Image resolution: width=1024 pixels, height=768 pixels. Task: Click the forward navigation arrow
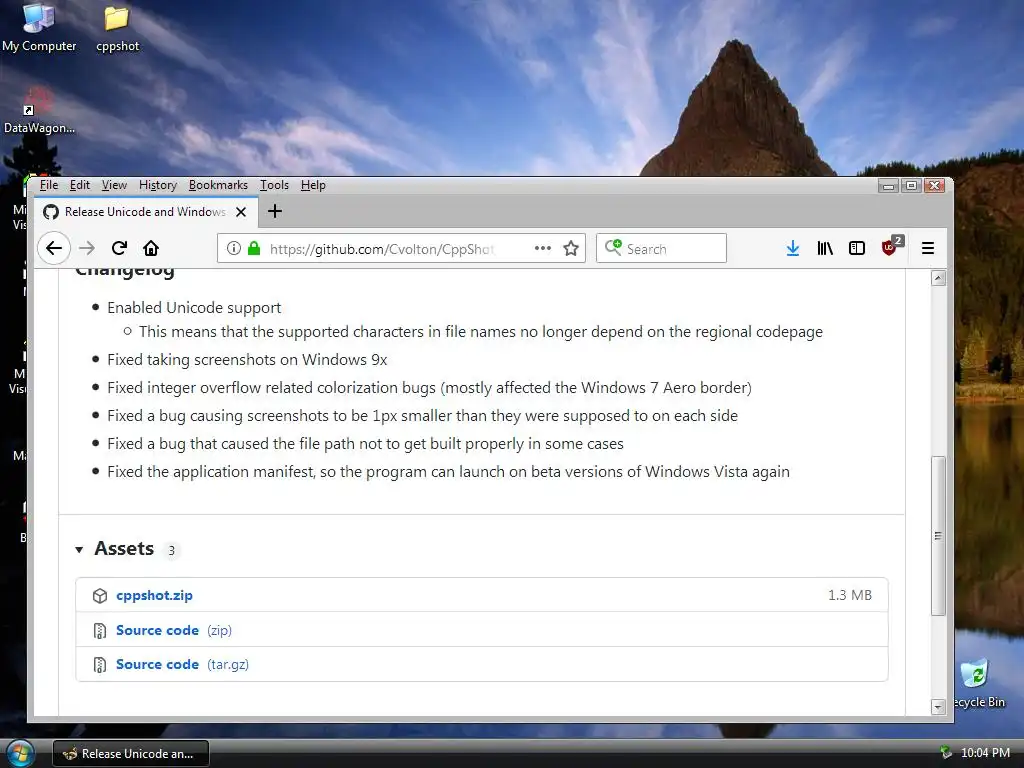[87, 248]
